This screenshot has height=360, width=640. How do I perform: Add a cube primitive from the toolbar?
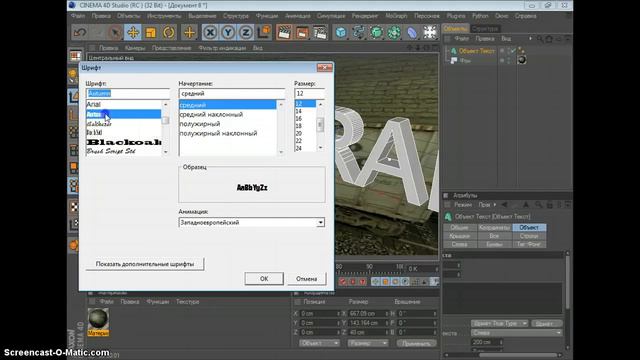click(341, 32)
